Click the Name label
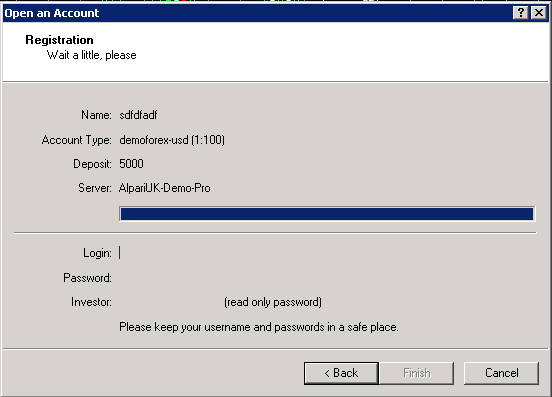 click(96, 115)
